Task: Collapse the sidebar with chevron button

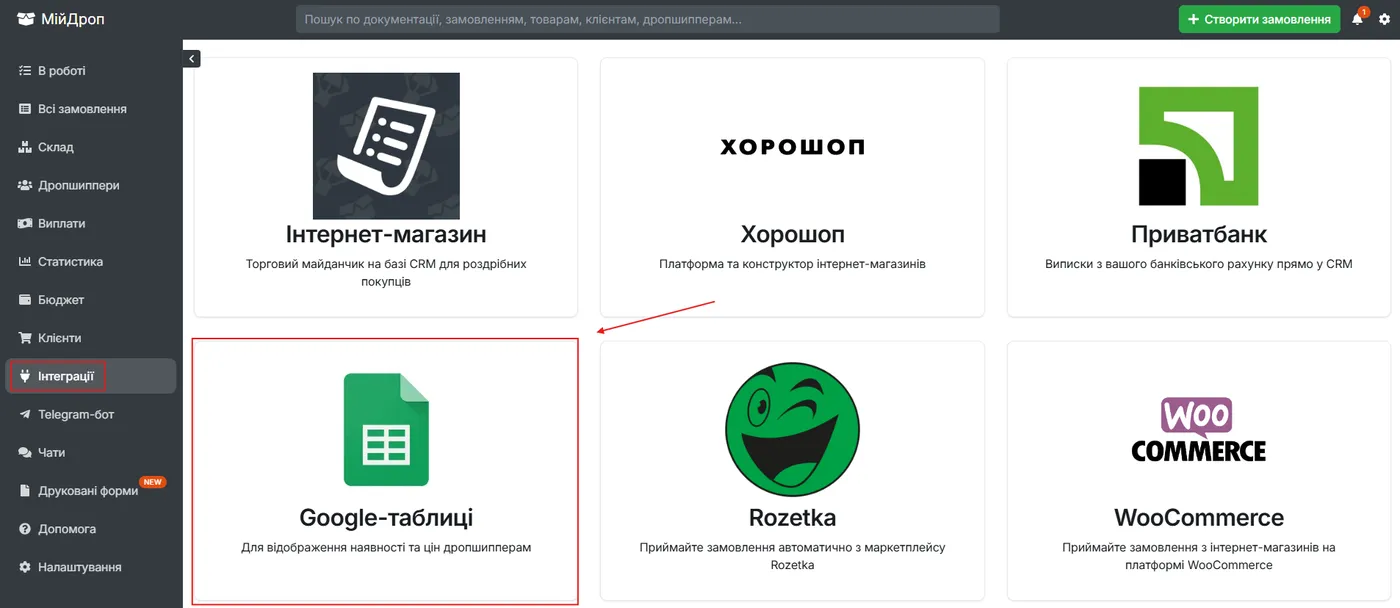Action: coord(192,59)
